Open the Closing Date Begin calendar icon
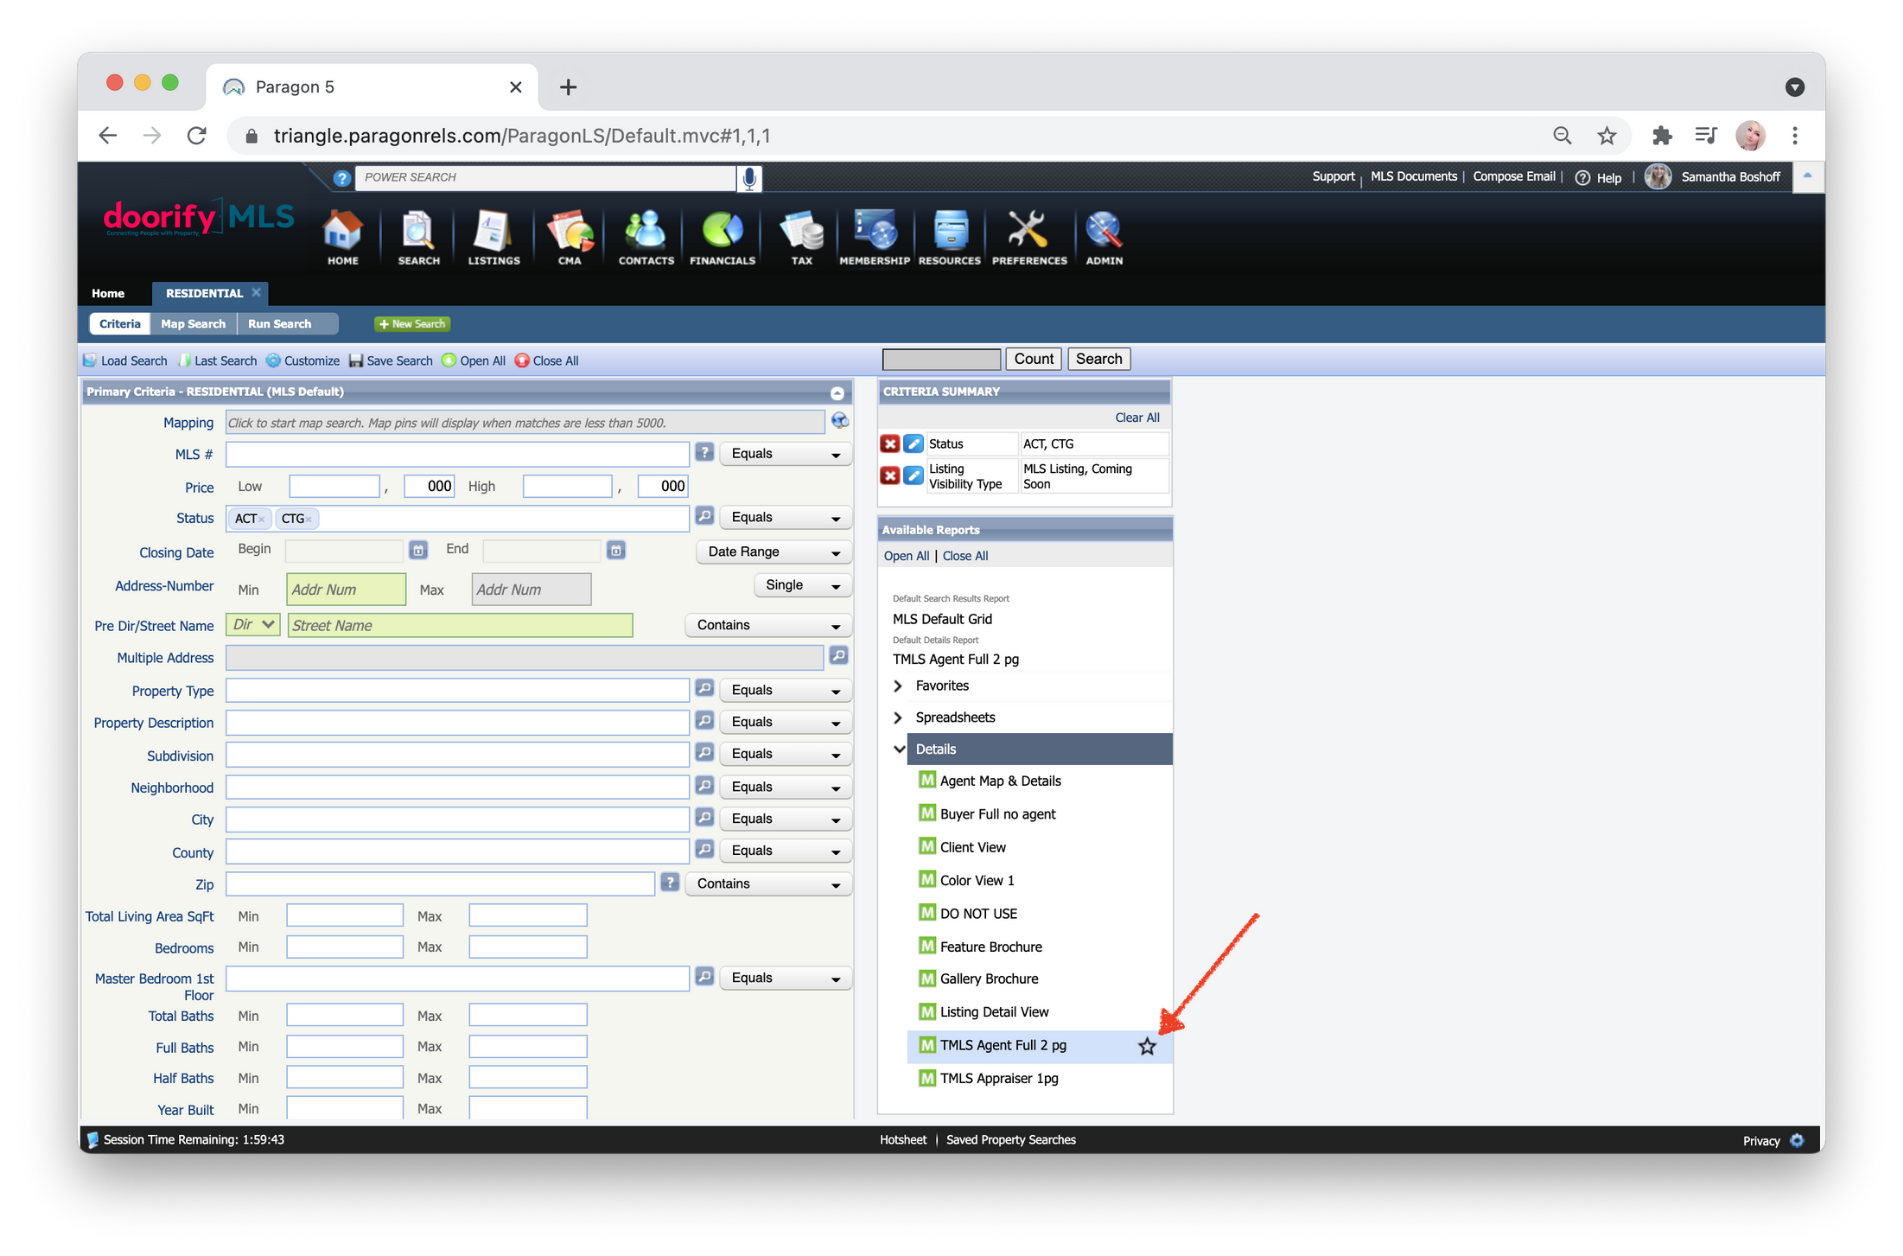This screenshot has width=1903, height=1256. tap(418, 550)
